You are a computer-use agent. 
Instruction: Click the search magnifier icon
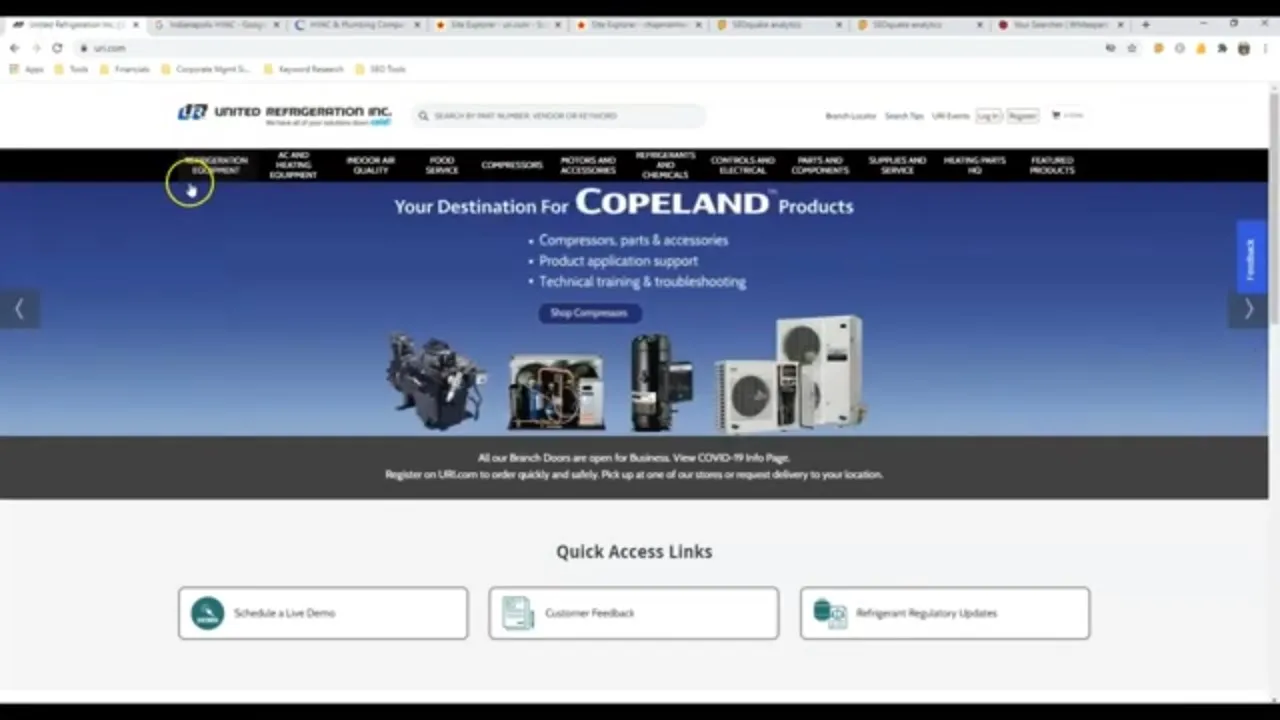point(423,116)
